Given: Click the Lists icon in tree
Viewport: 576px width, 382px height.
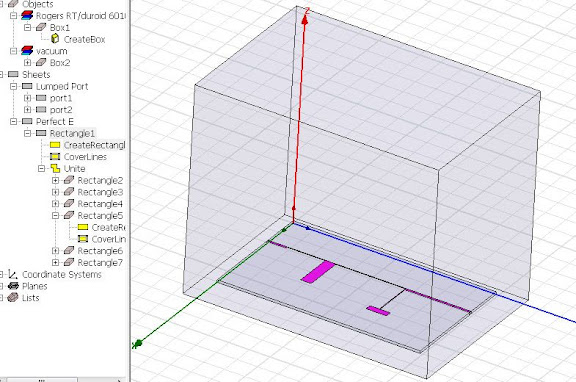Looking at the screenshot, I should coord(13,298).
